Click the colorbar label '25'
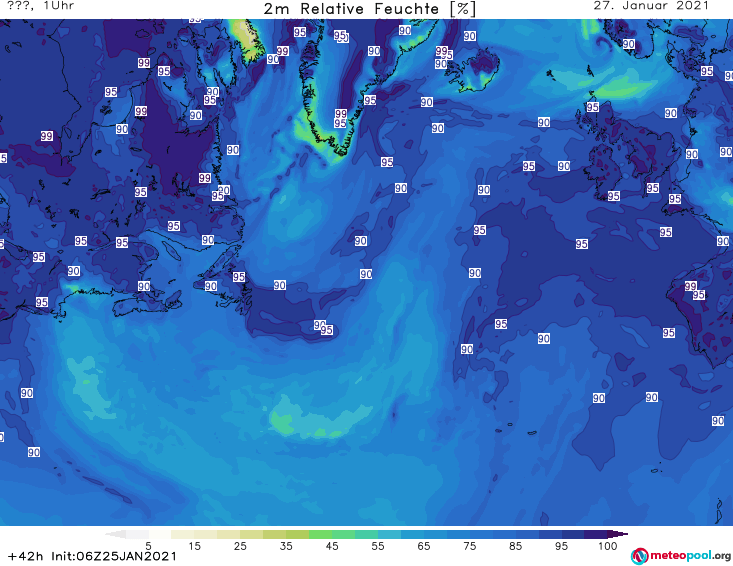Screen dimensions: 733x566 click(x=240, y=546)
